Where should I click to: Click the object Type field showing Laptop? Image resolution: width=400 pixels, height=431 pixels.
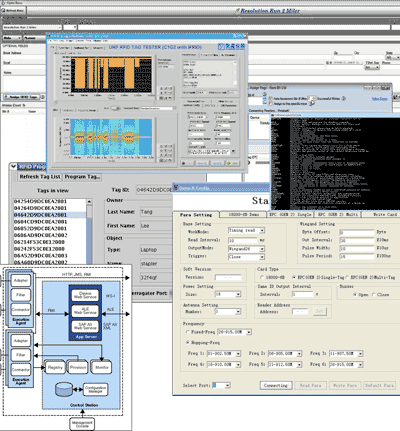pyautogui.click(x=156, y=250)
